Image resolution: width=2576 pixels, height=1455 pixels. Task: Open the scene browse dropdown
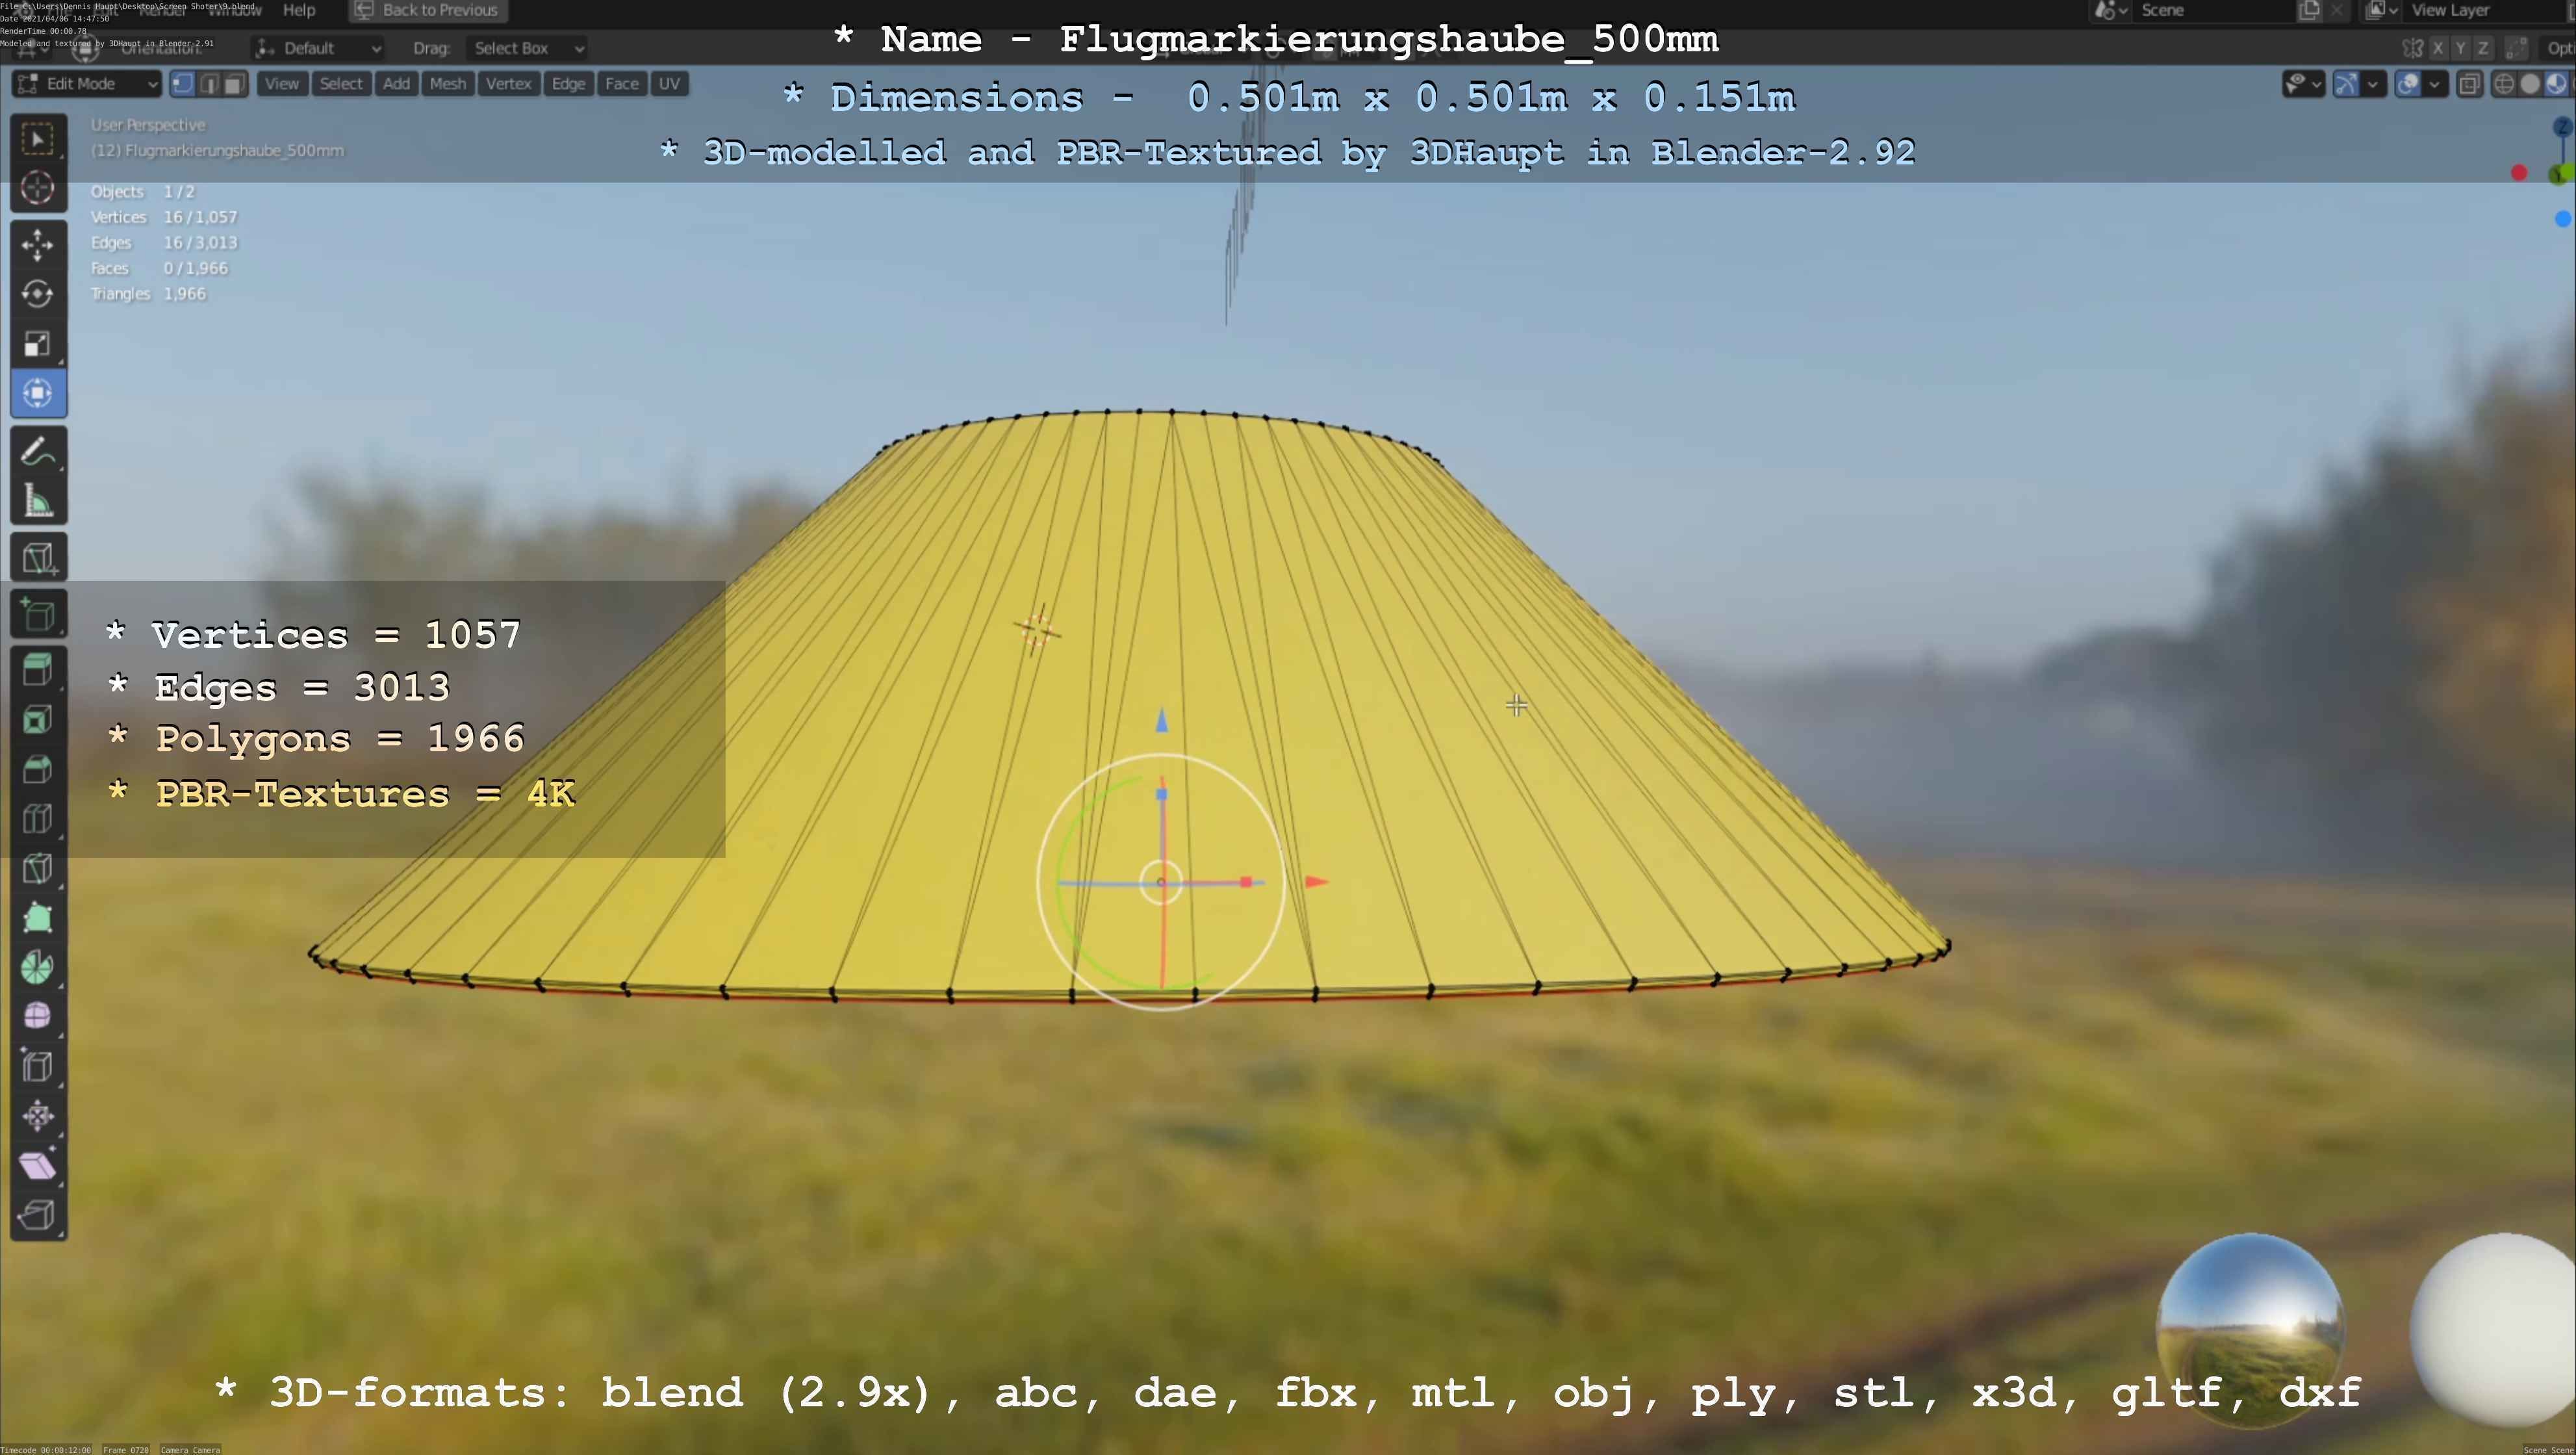coord(2109,11)
